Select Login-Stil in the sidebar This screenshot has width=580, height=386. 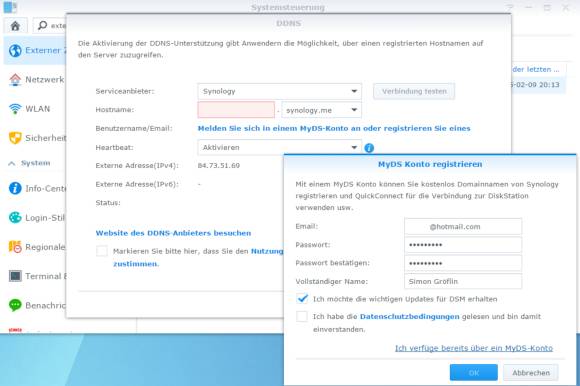click(35, 217)
